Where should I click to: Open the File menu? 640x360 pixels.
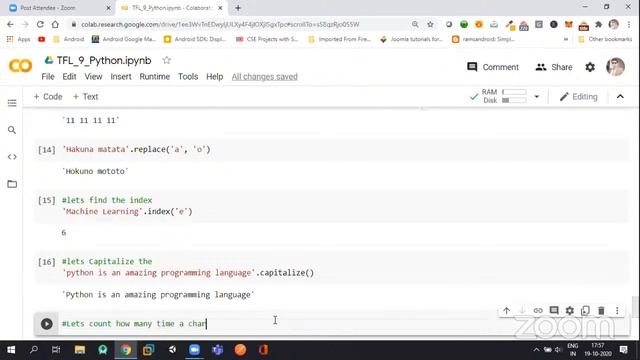point(48,77)
